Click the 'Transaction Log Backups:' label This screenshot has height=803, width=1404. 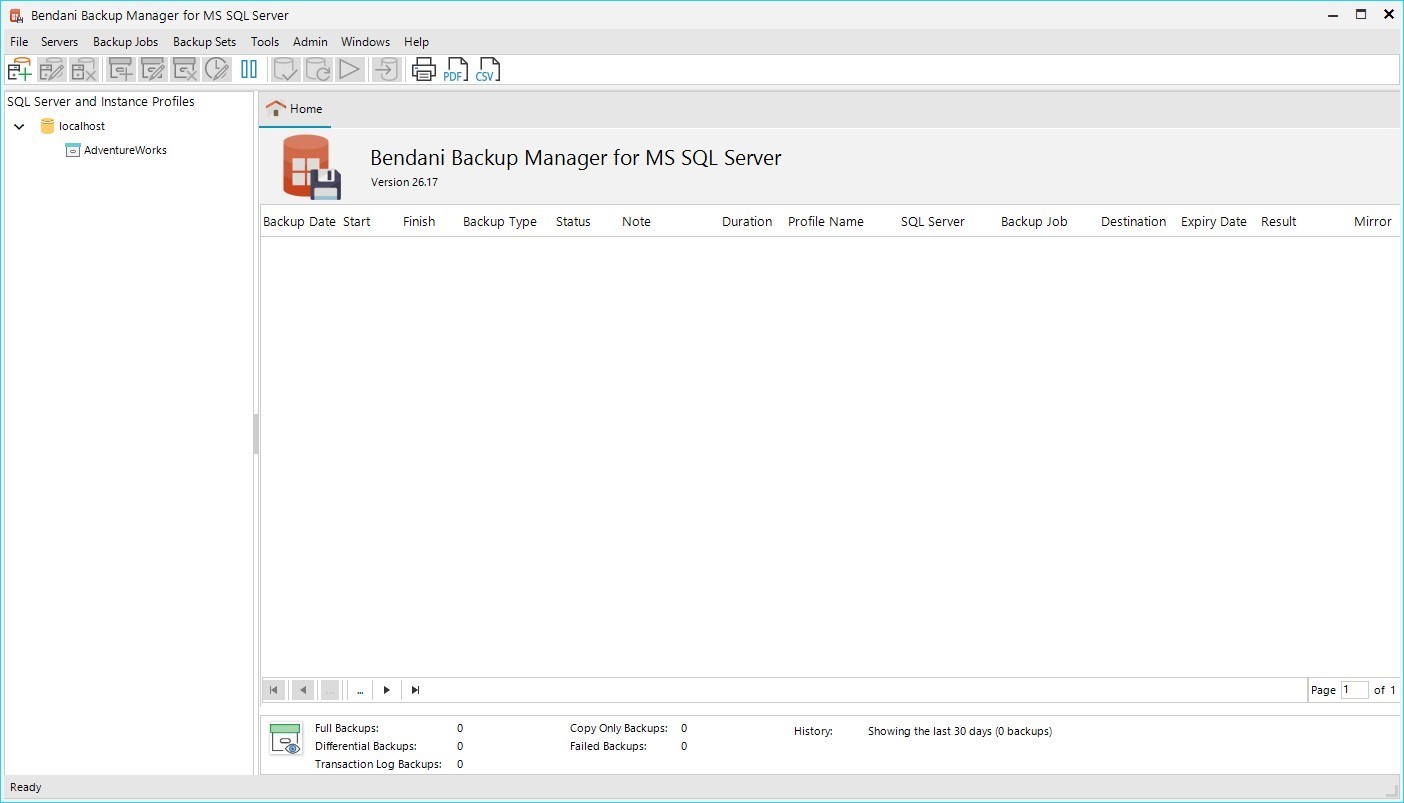tap(378, 764)
